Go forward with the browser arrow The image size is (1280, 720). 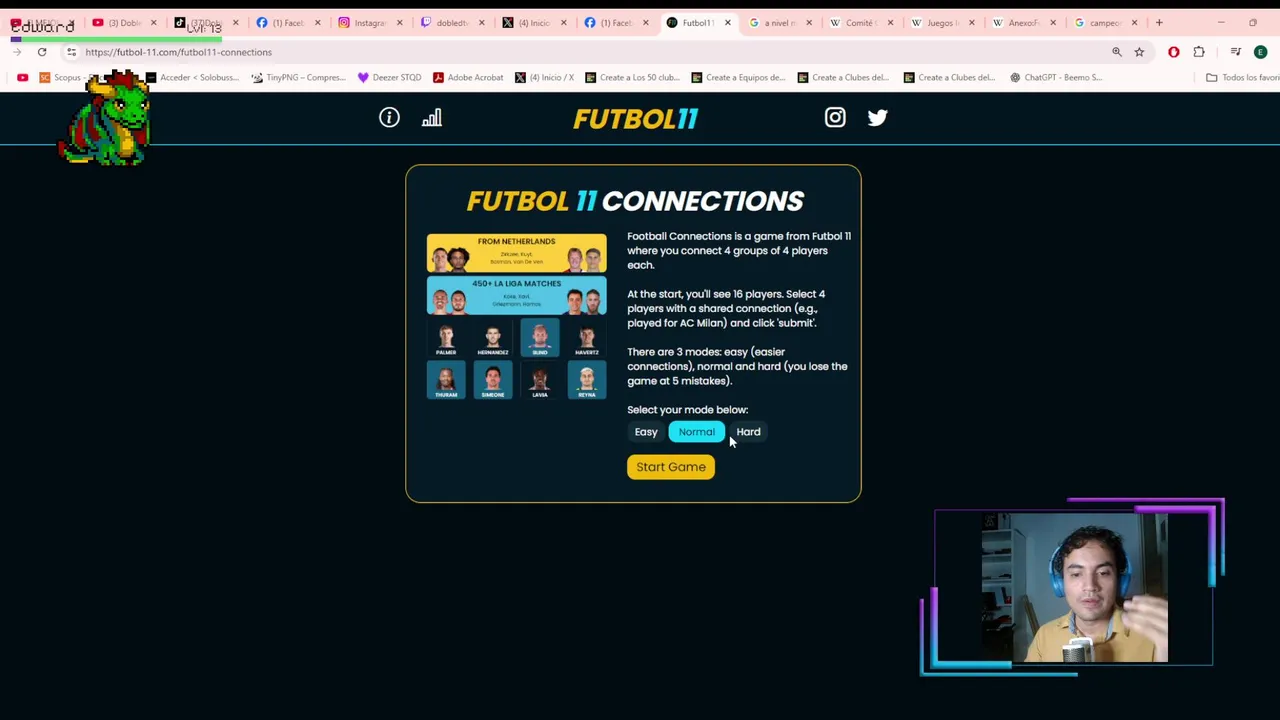[17, 52]
